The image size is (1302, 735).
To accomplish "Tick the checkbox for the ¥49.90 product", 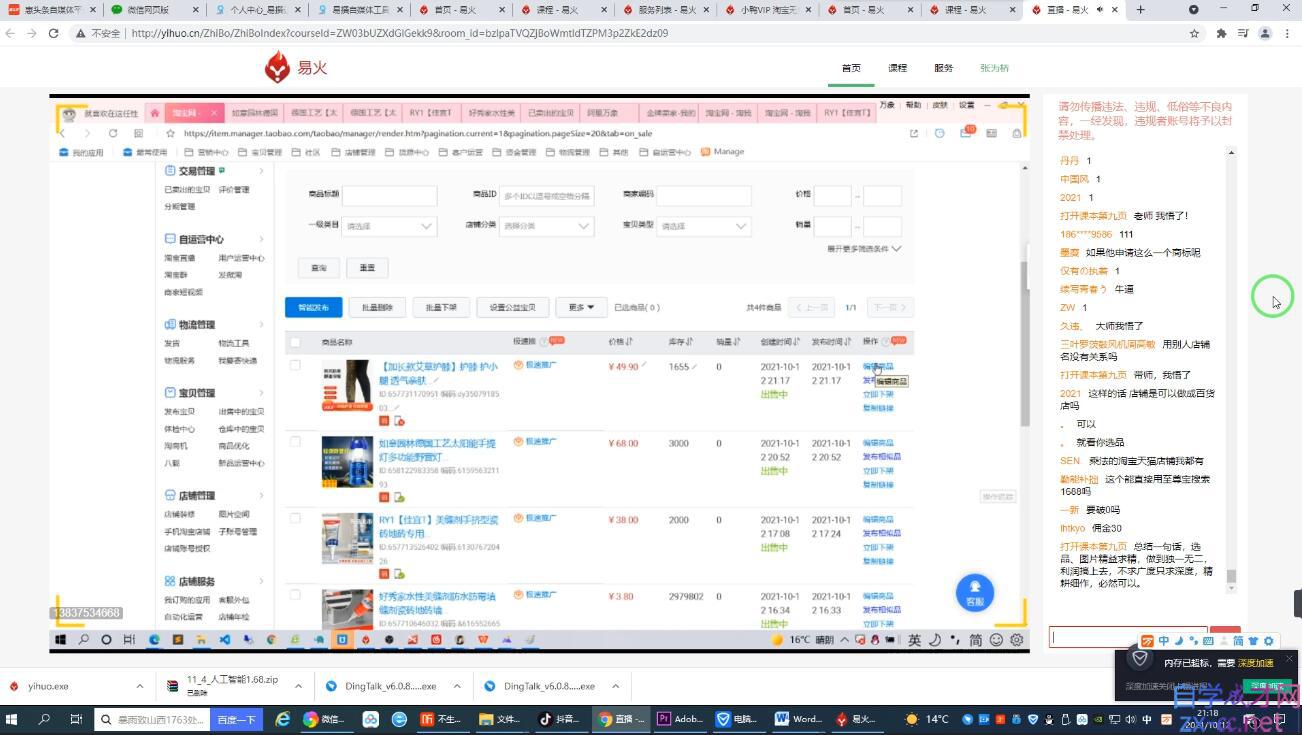I will pyautogui.click(x=295, y=365).
